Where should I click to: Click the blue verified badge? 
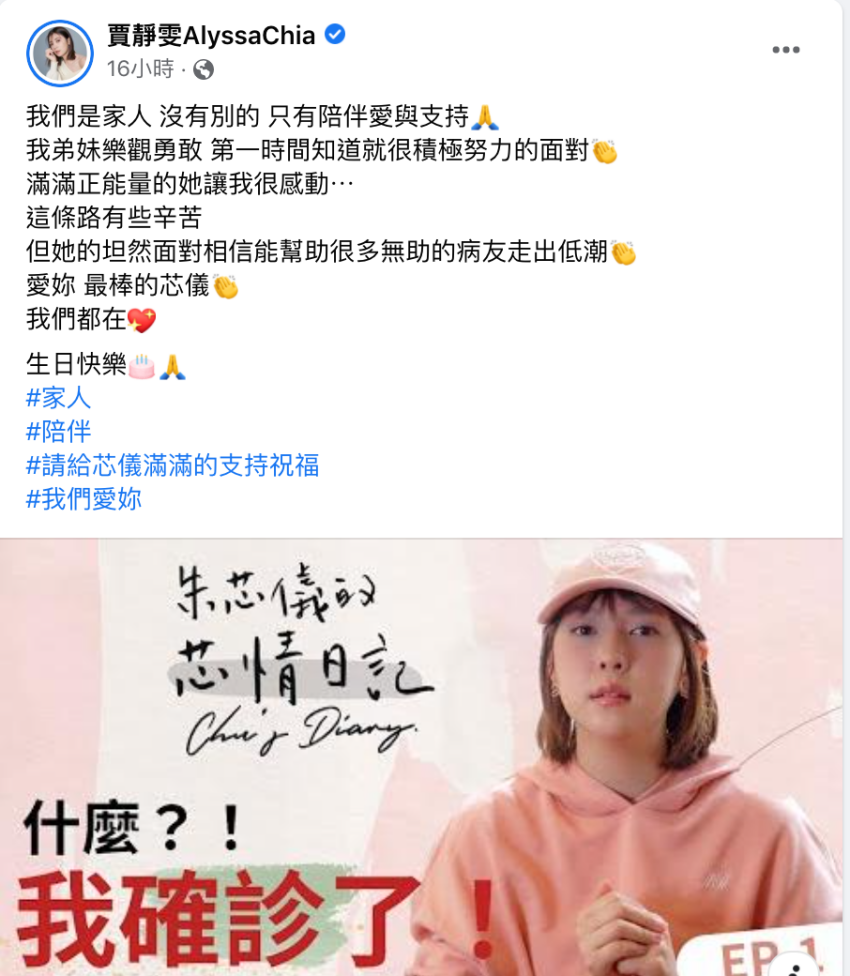(x=335, y=34)
